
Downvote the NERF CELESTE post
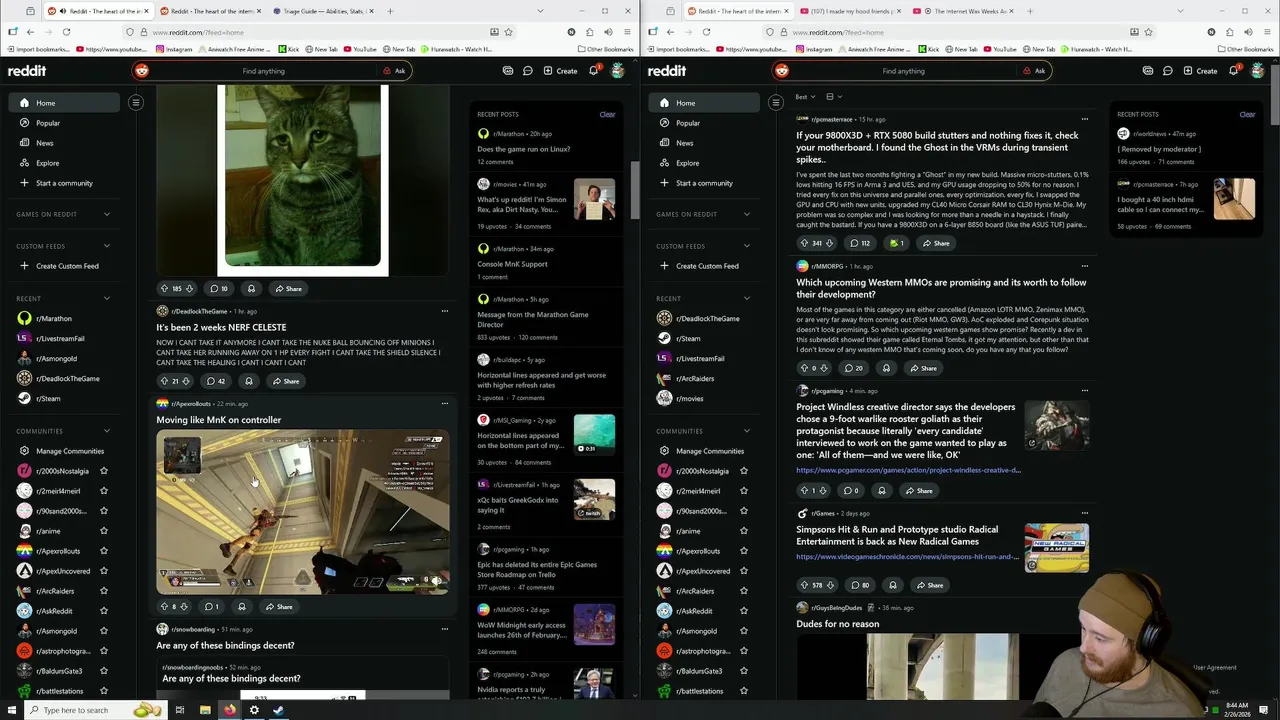(x=186, y=381)
